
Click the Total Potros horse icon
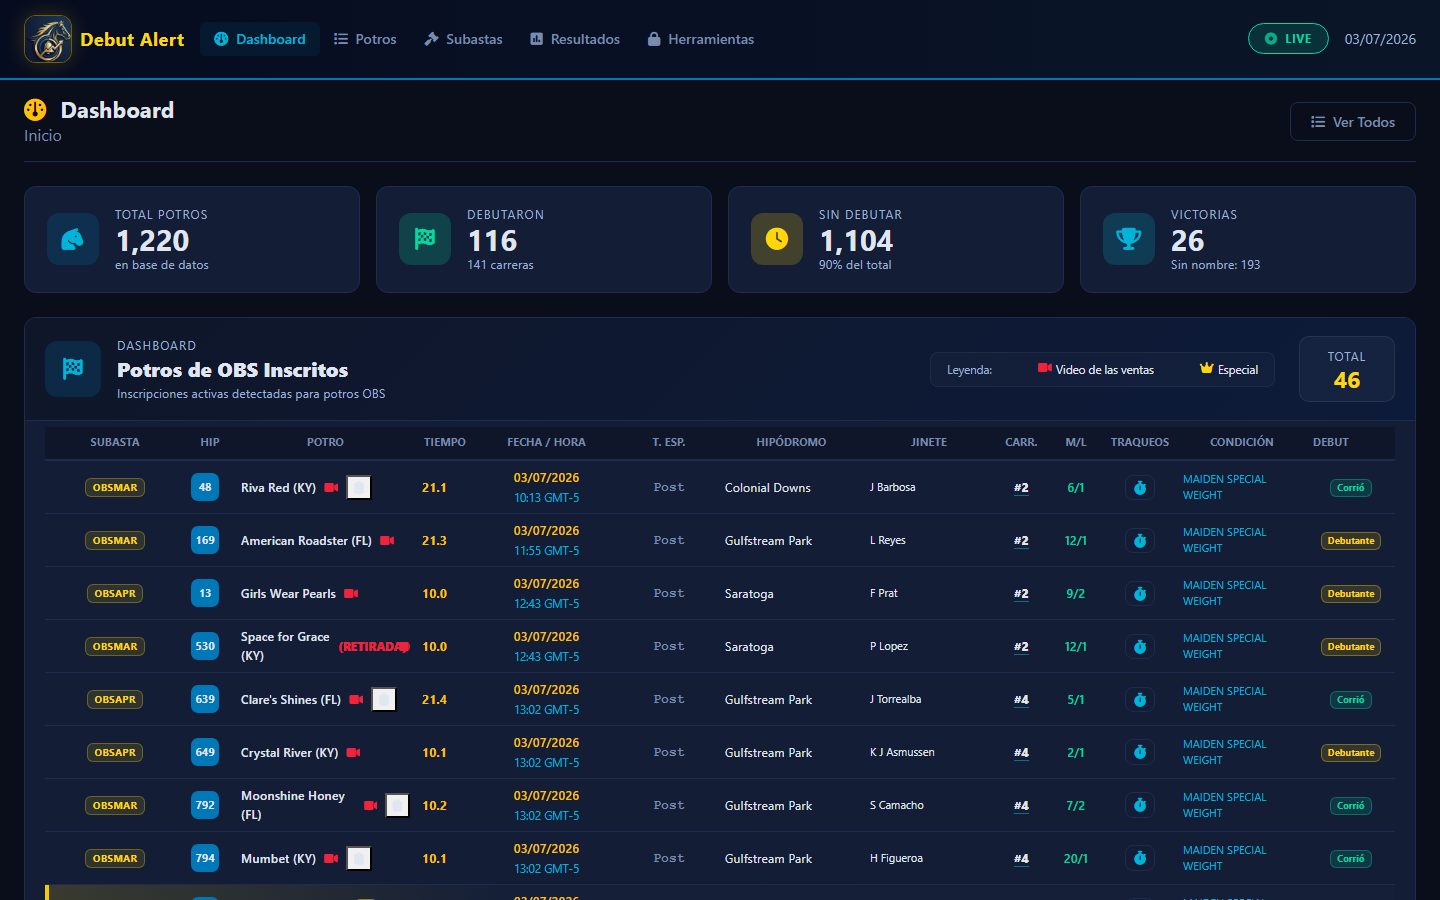[73, 239]
